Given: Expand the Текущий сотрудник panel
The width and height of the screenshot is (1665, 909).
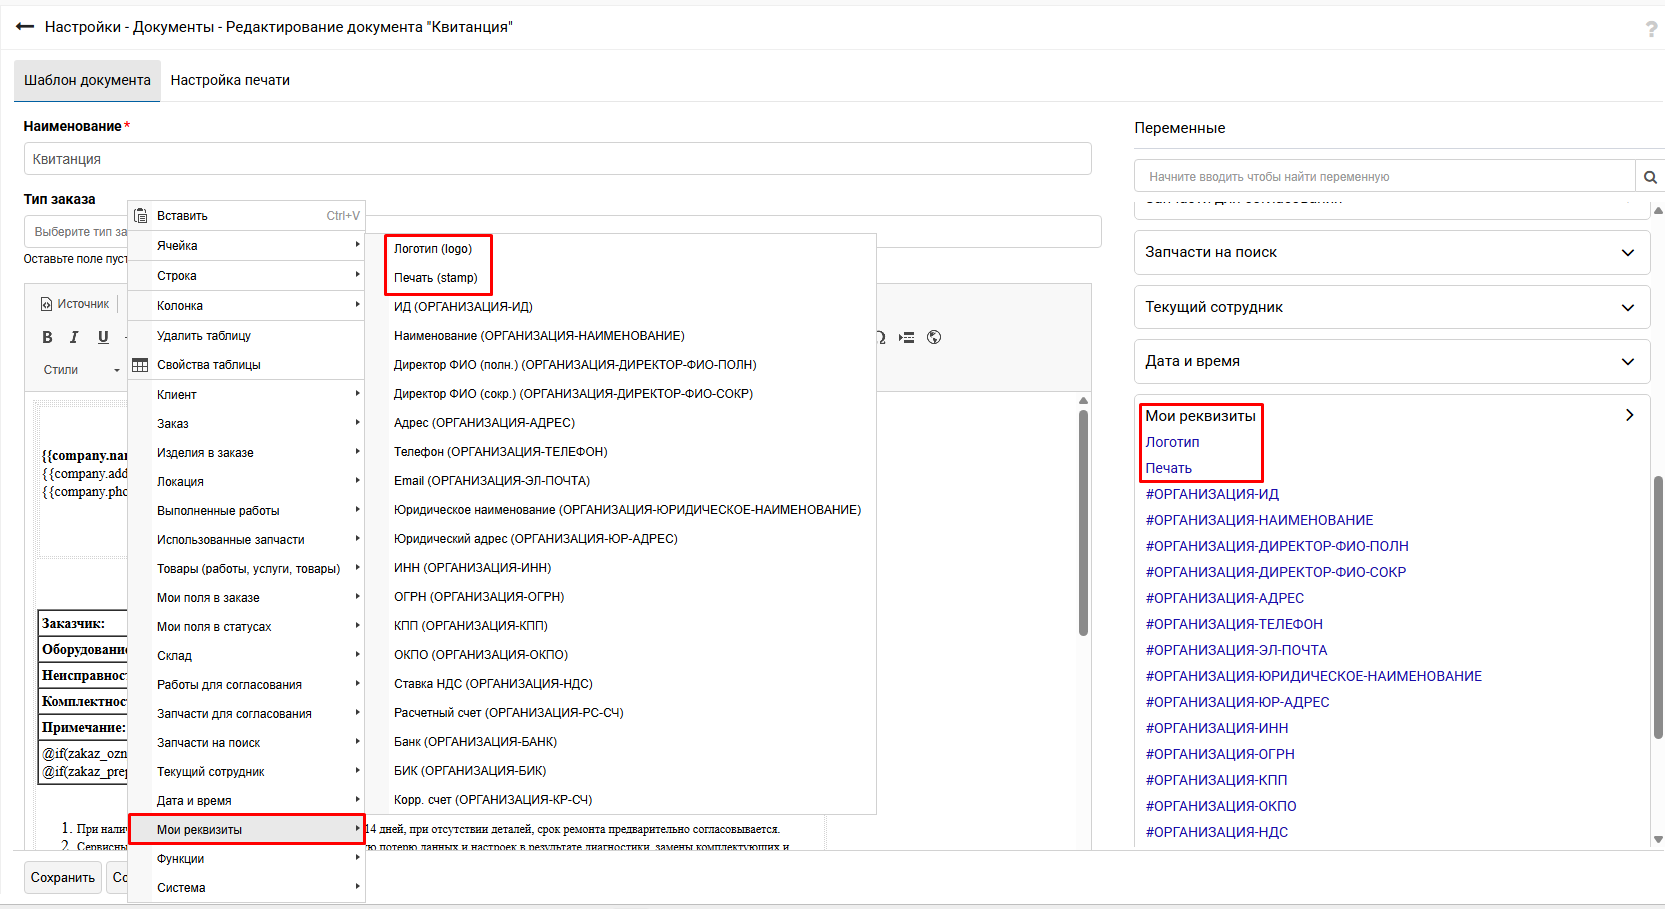Looking at the screenshot, I should pyautogui.click(x=1392, y=307).
